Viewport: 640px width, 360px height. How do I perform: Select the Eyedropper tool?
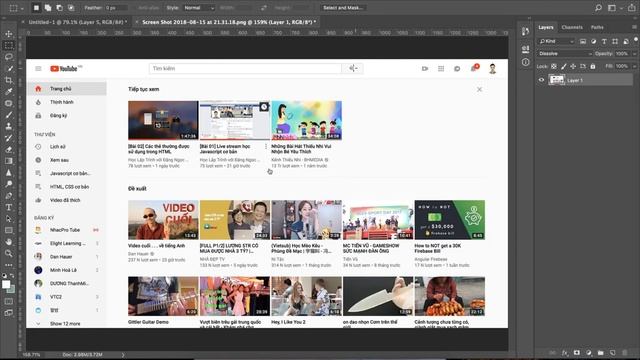9,91
